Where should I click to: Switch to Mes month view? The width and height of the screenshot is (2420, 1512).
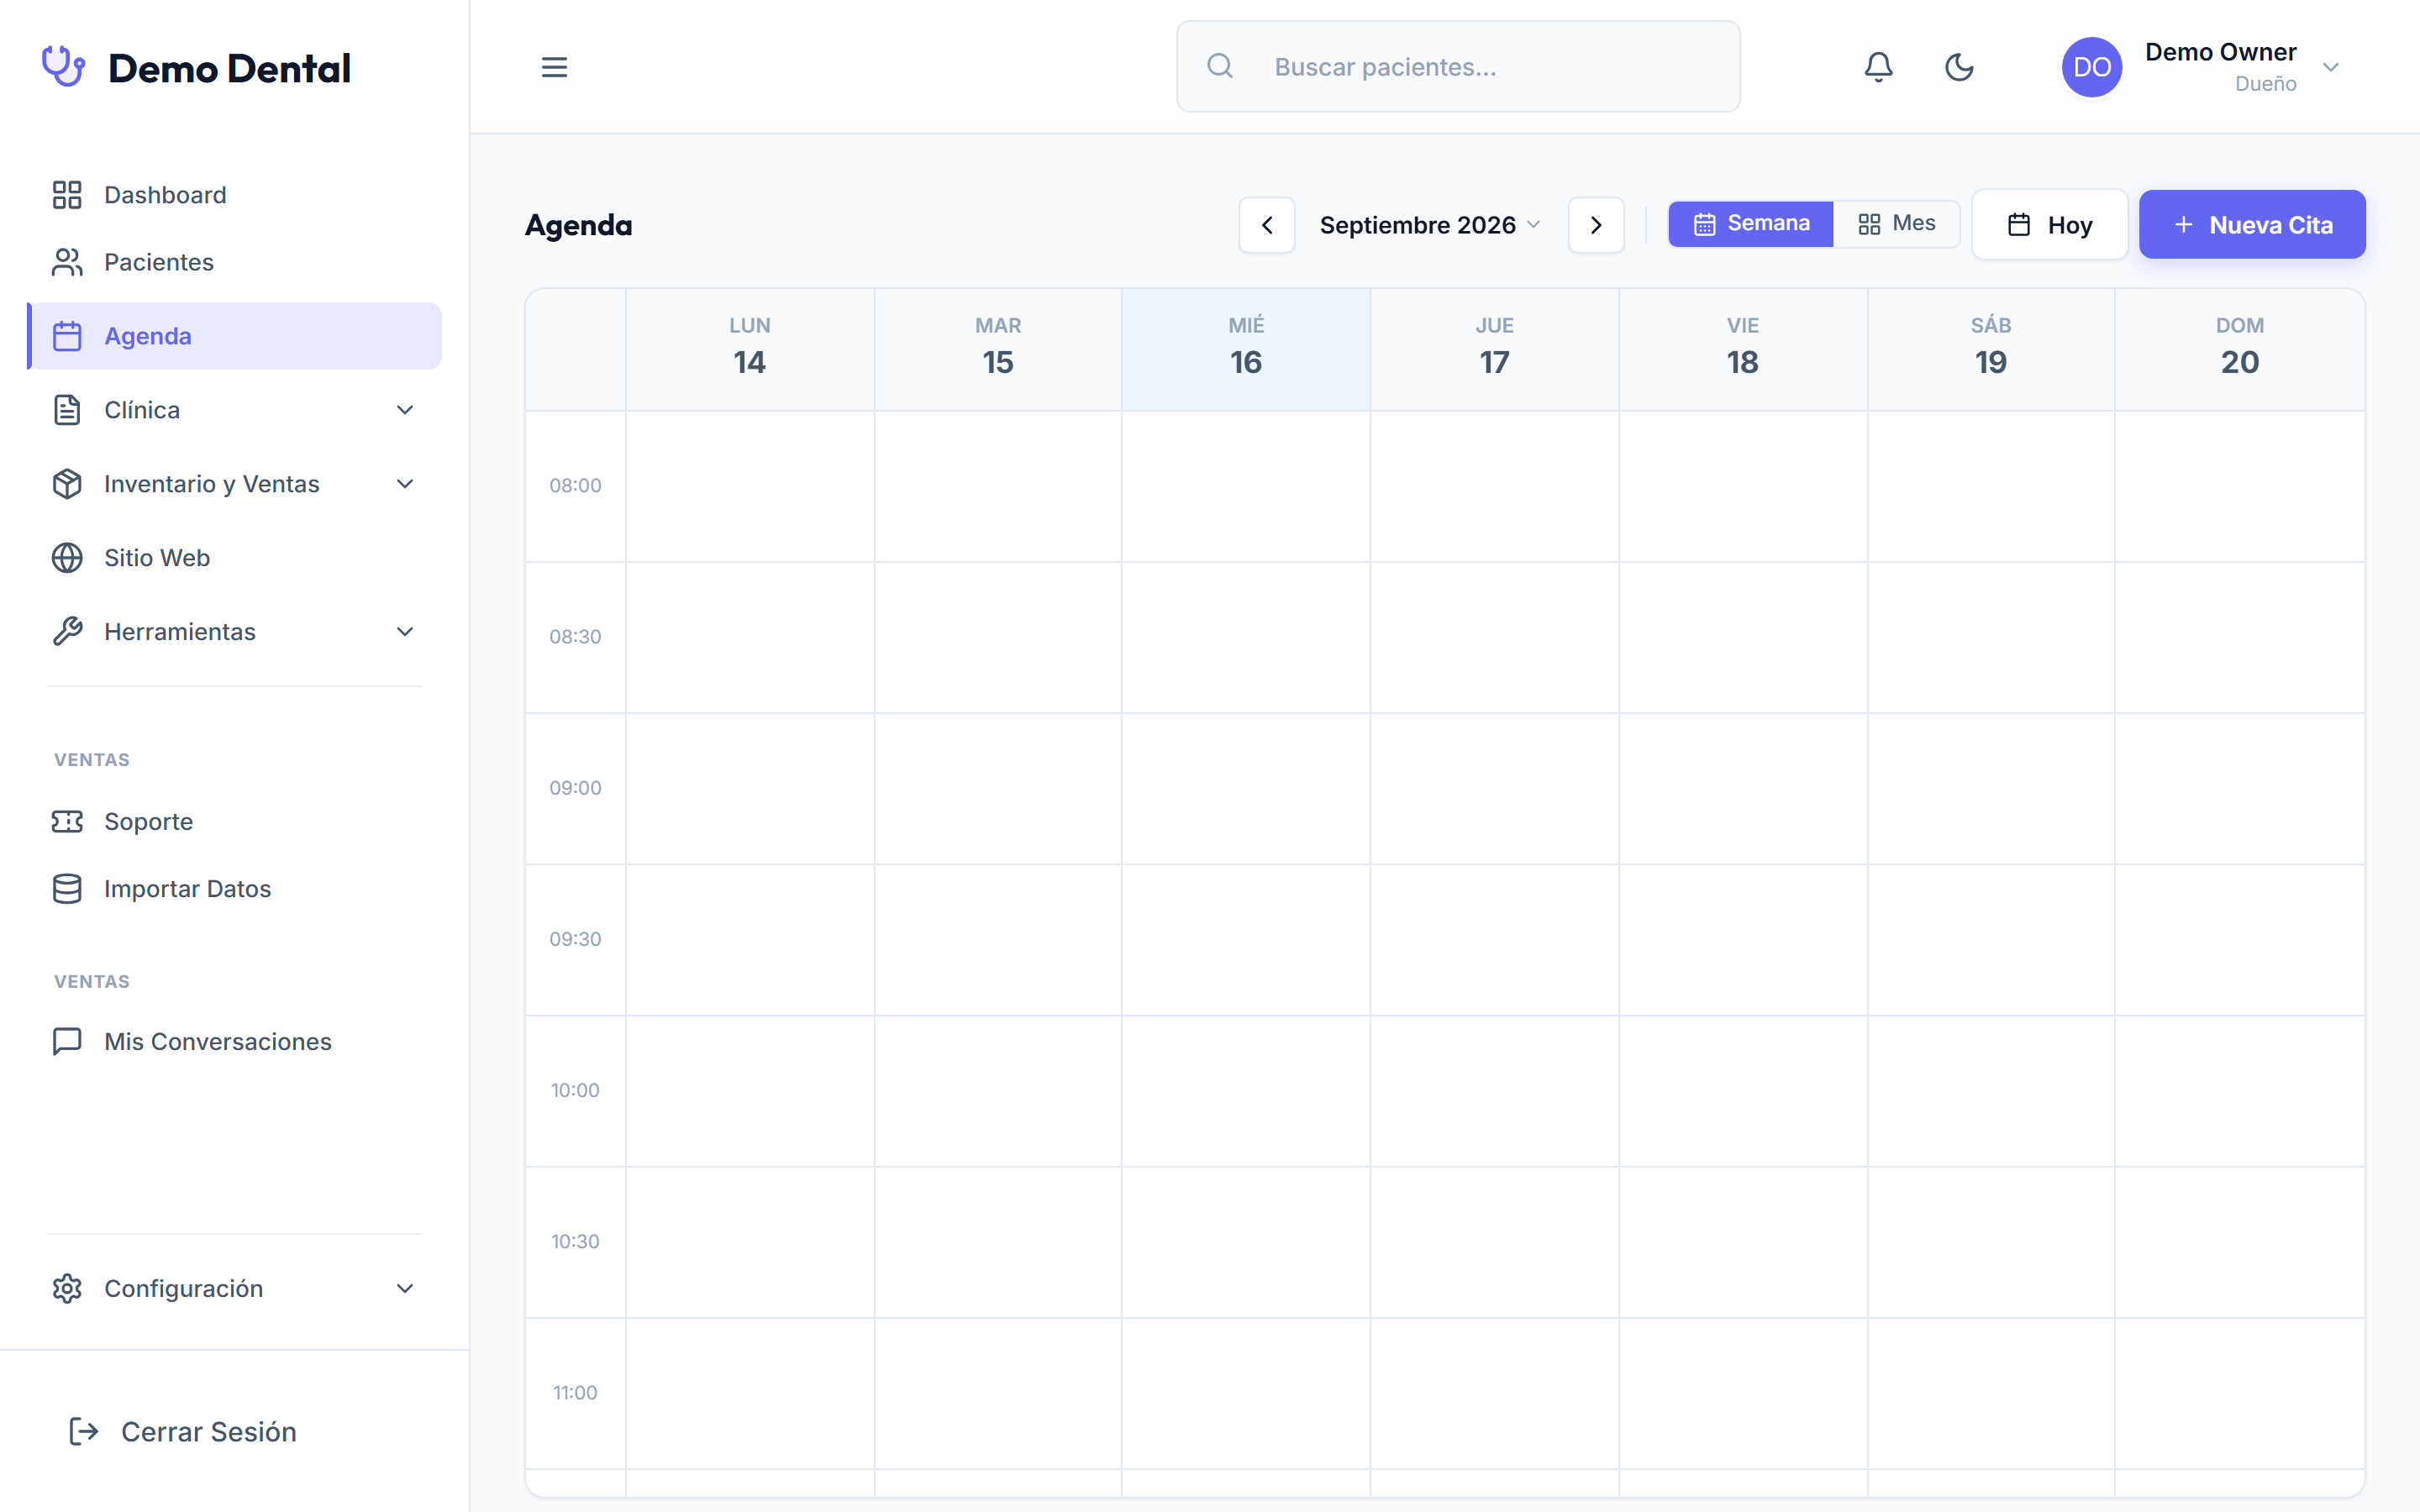tap(1897, 224)
